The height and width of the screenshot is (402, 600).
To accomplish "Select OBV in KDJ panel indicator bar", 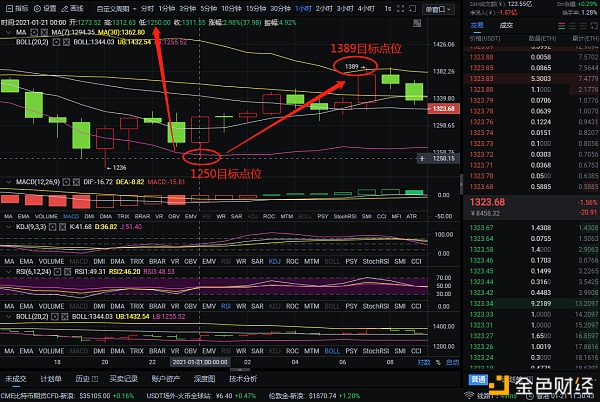I will tap(191, 262).
